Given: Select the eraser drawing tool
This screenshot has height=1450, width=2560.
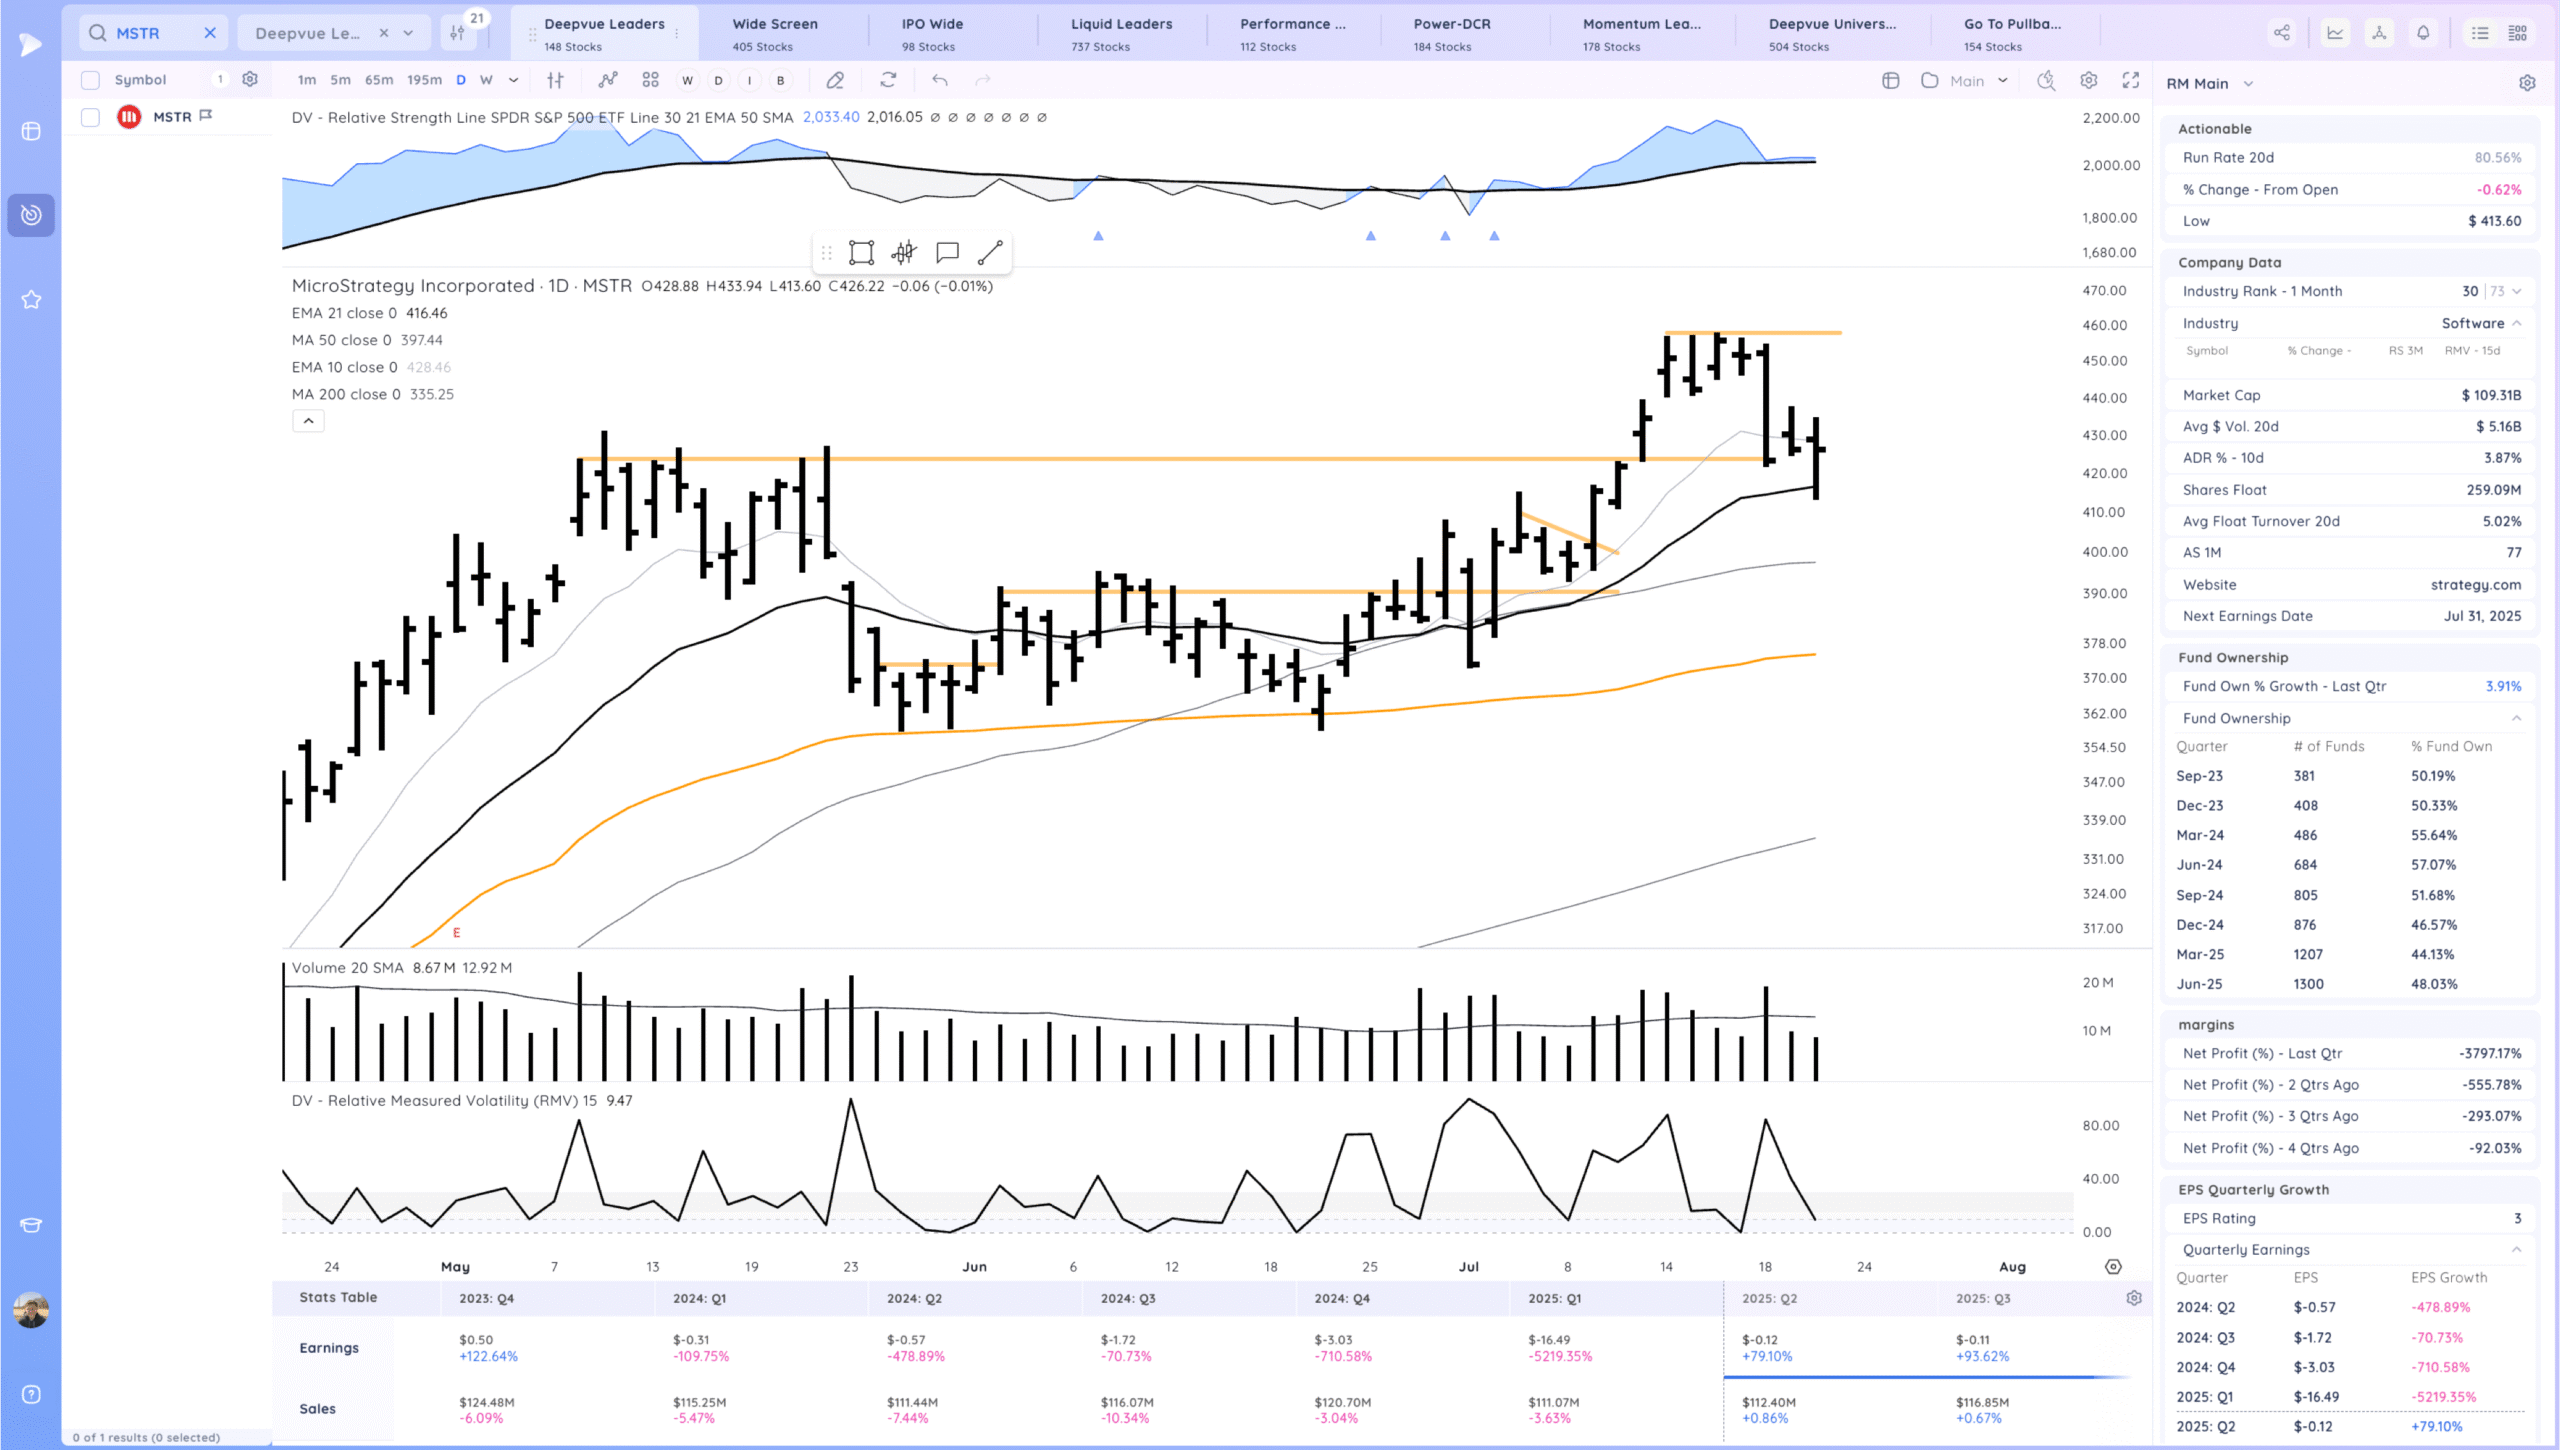Looking at the screenshot, I should click(x=835, y=80).
